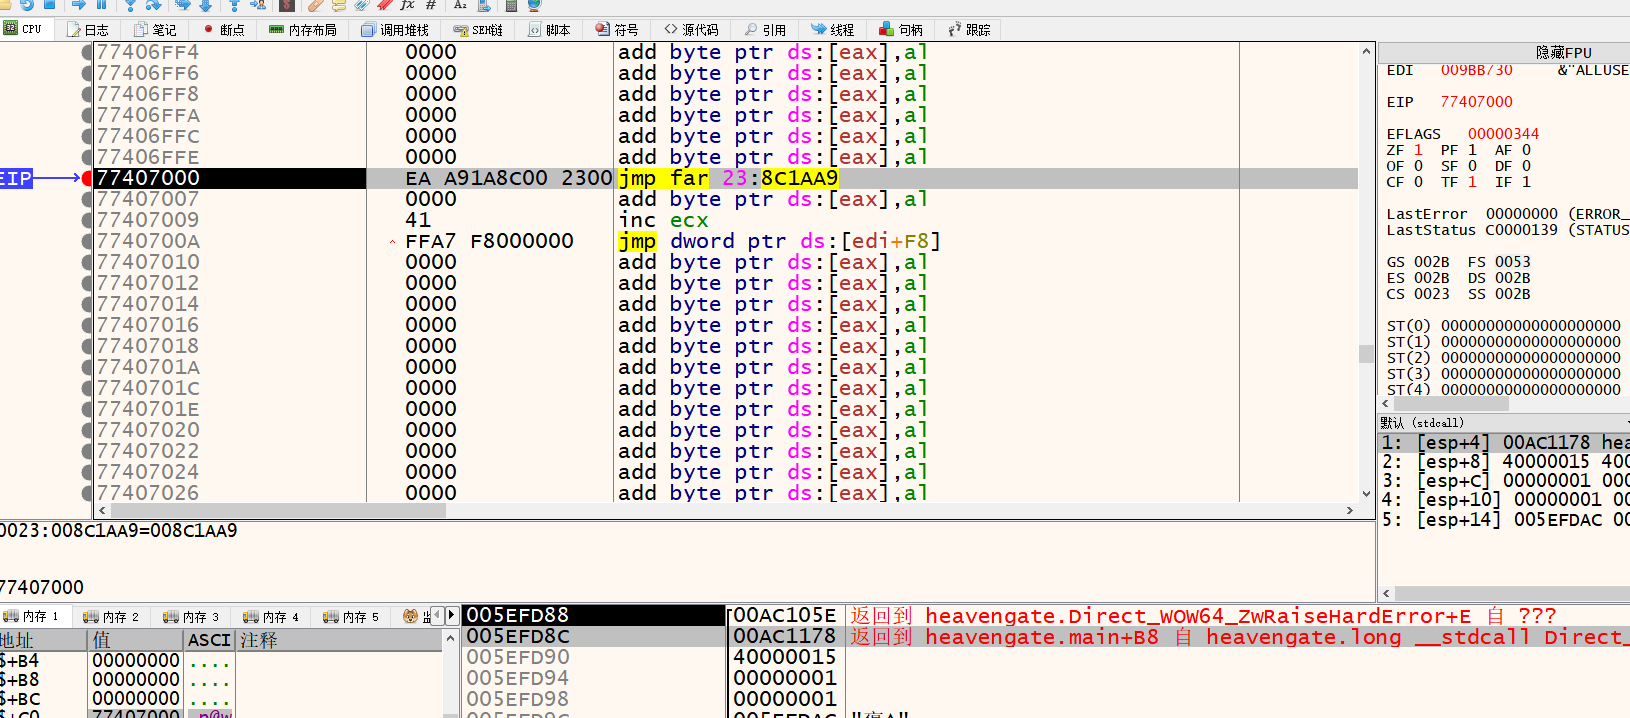
Task: Open the 笔记 (Notes) tab
Action: point(155,30)
